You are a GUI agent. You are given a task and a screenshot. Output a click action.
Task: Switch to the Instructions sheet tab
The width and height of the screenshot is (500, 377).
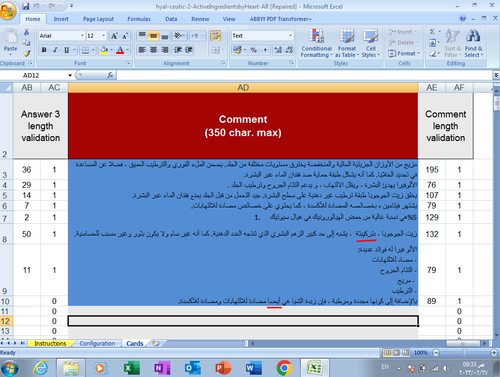[50, 343]
